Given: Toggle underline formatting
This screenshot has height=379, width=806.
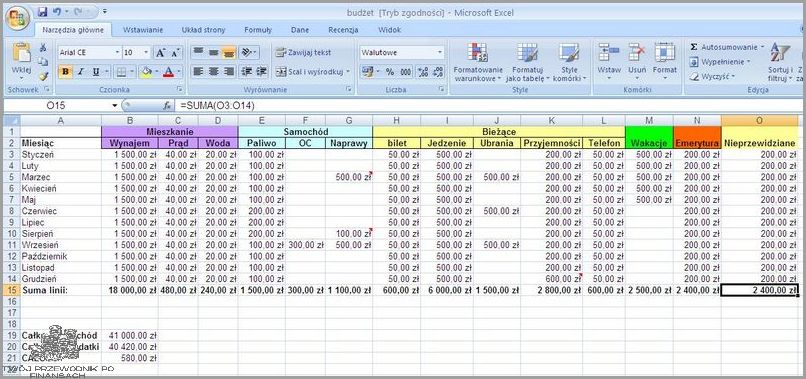Looking at the screenshot, I should pos(95,71).
